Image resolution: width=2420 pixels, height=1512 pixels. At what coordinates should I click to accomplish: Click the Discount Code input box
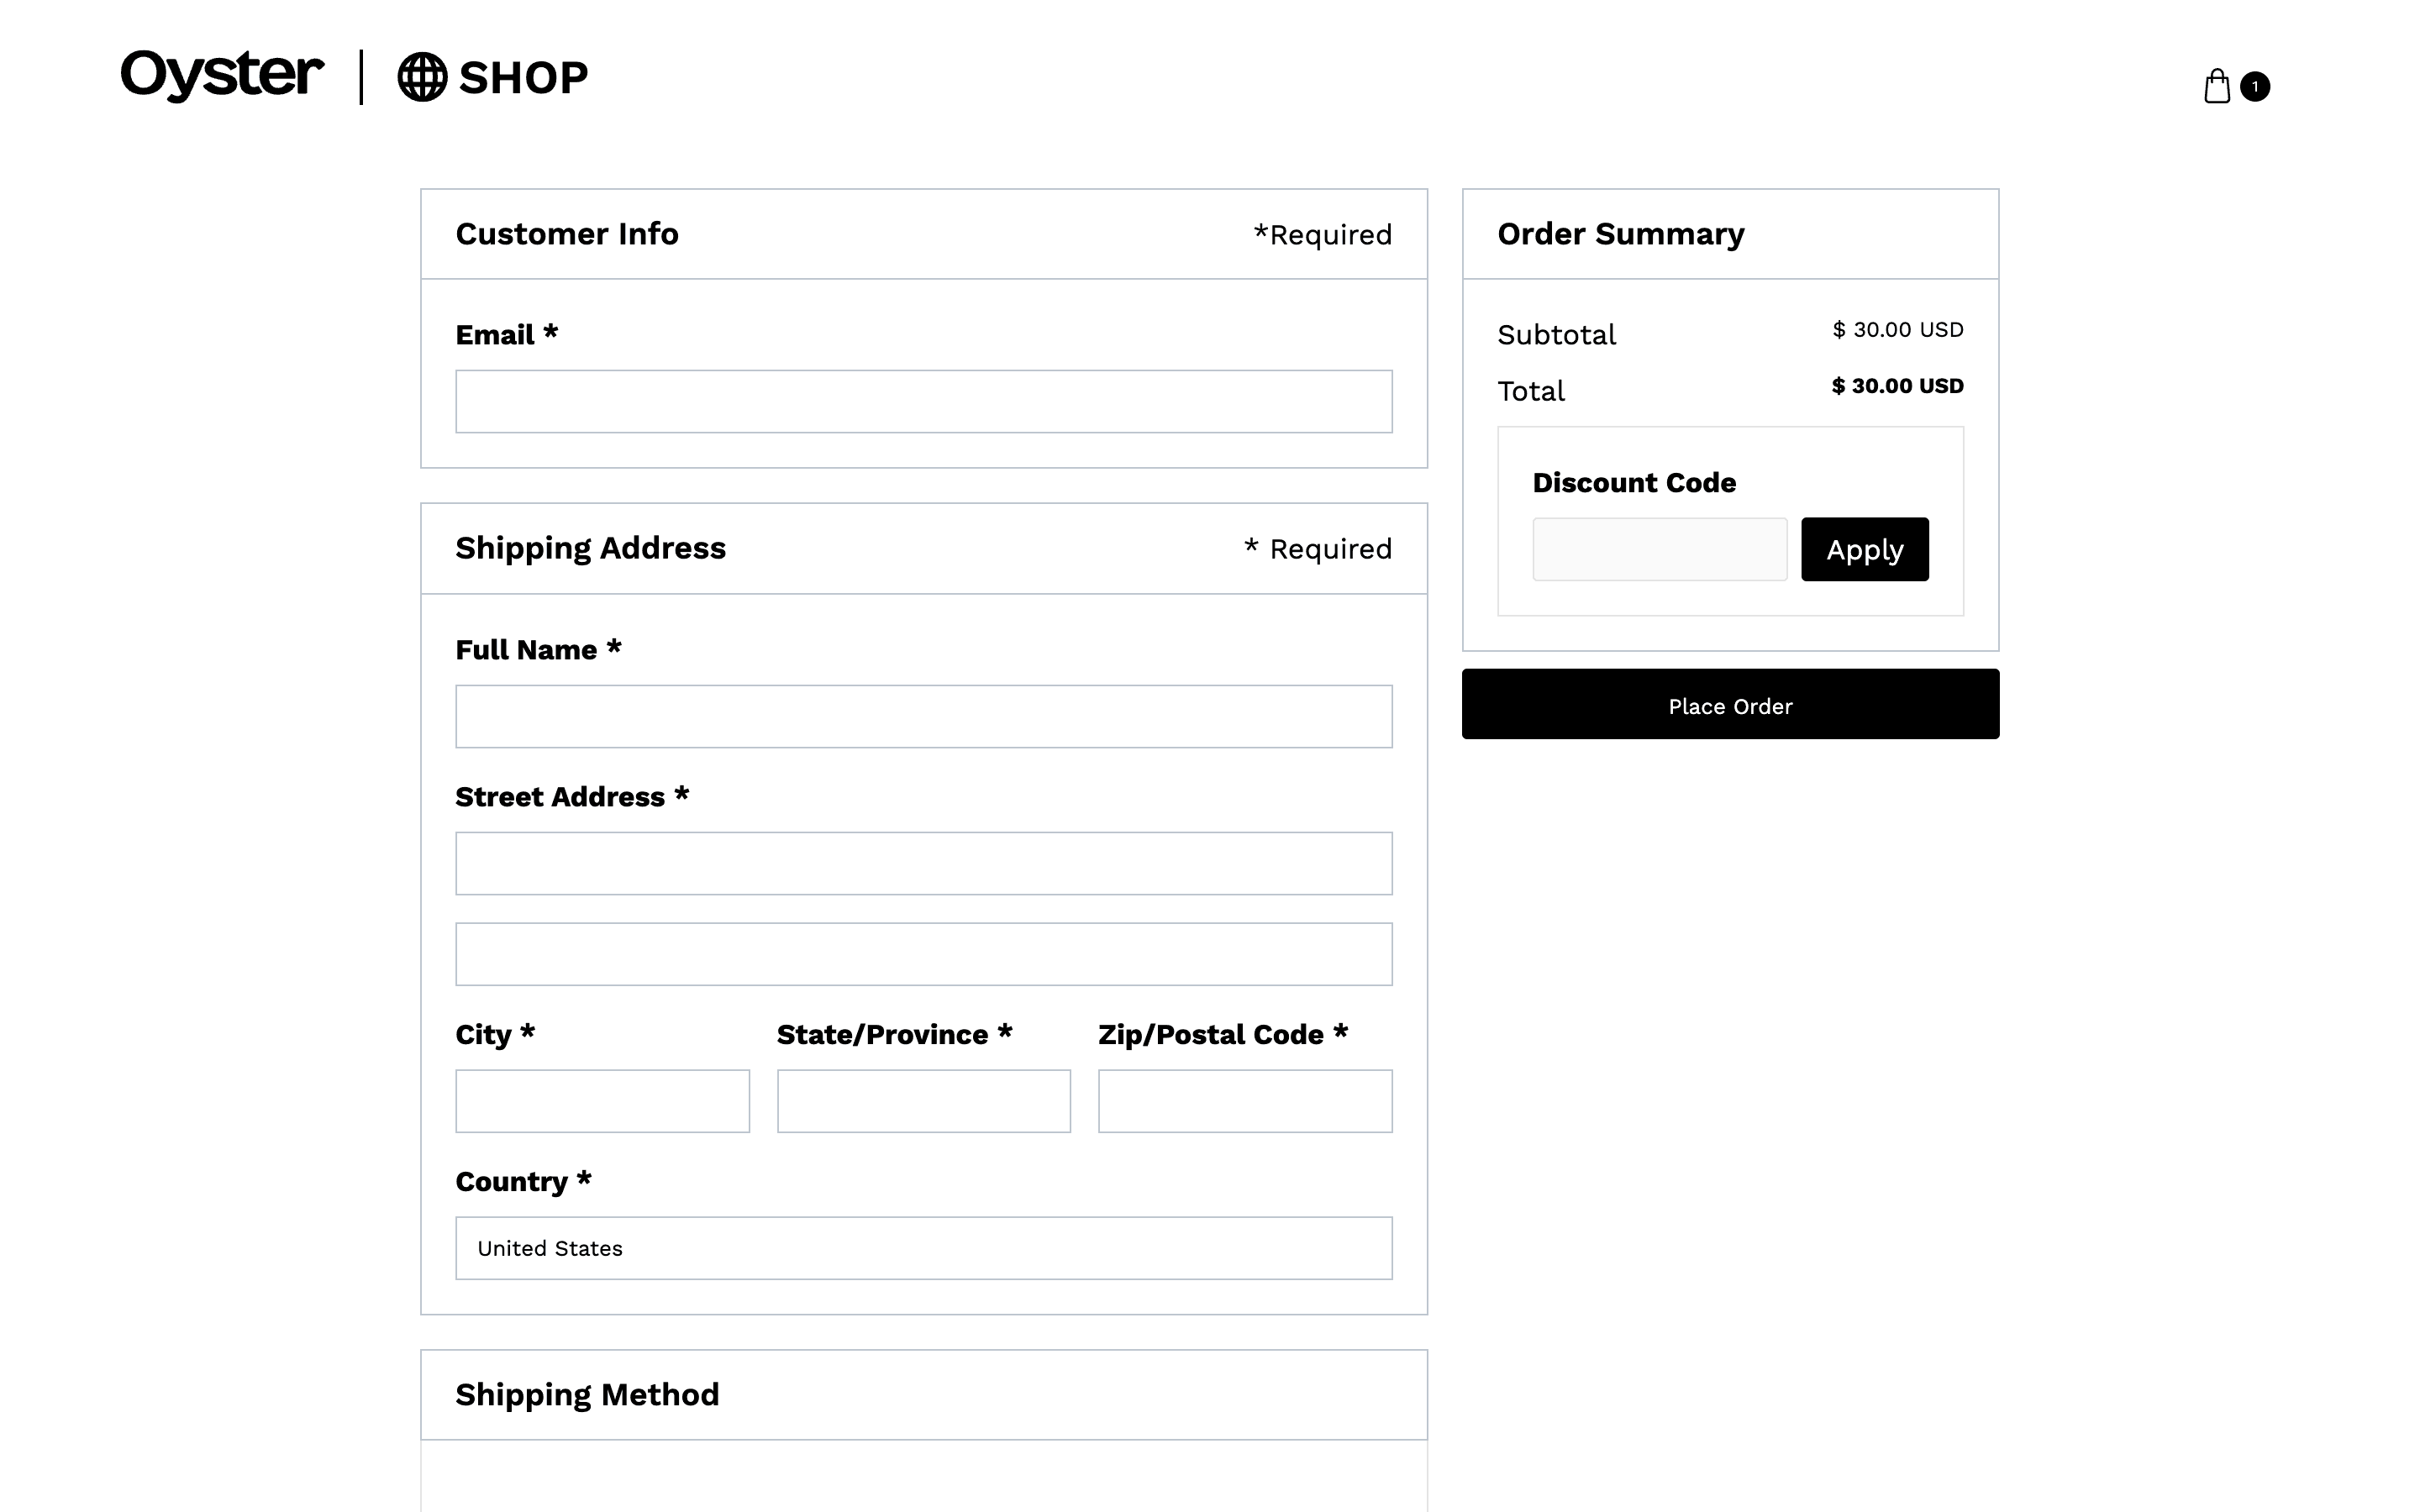click(1659, 549)
